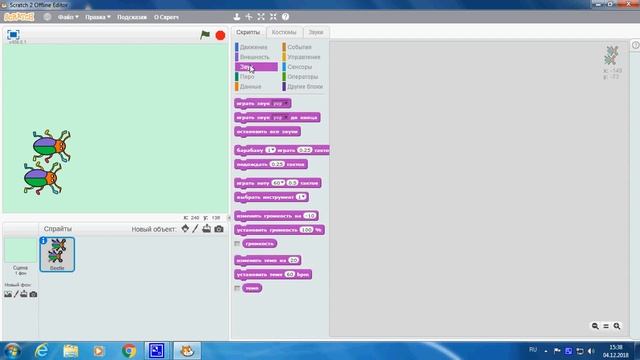
Task: Switch to the Скрипты tab
Action: [248, 32]
